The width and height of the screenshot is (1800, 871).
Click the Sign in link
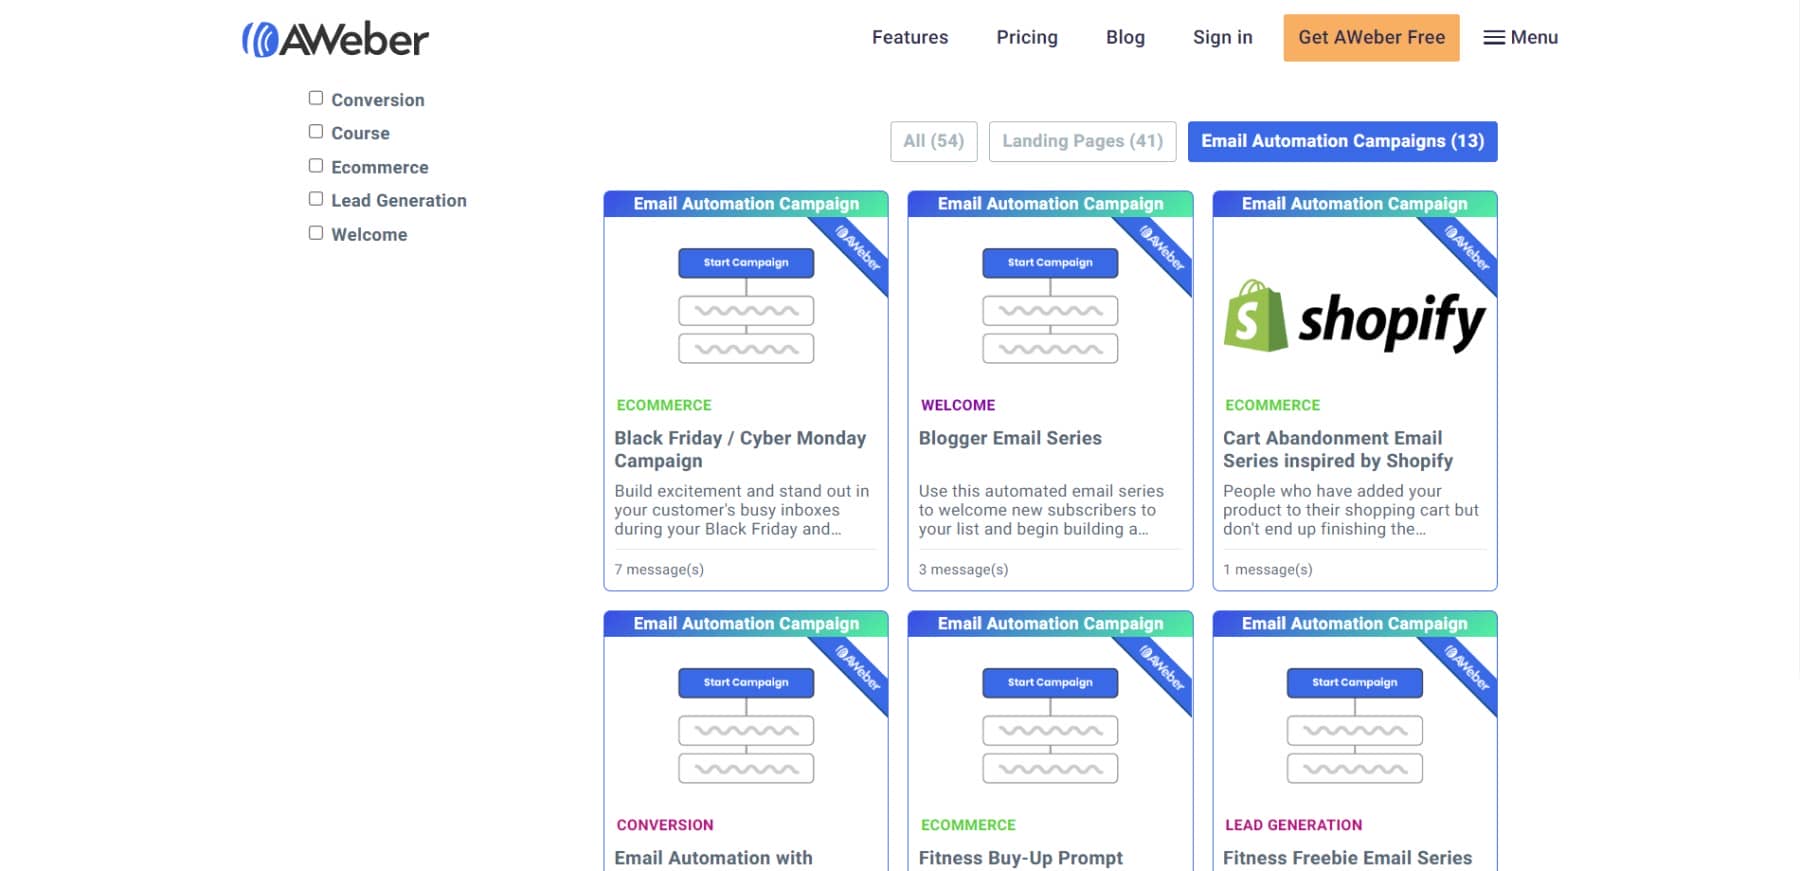(x=1222, y=37)
